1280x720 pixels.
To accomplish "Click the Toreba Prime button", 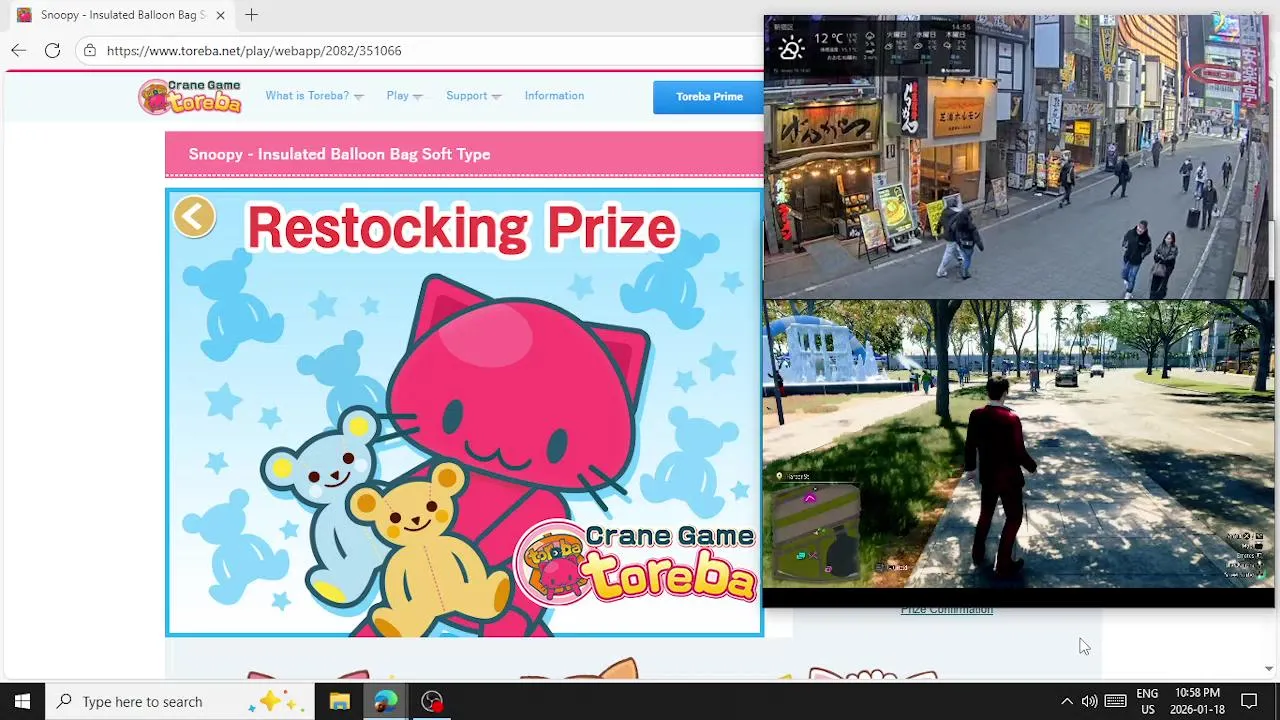I will point(709,97).
